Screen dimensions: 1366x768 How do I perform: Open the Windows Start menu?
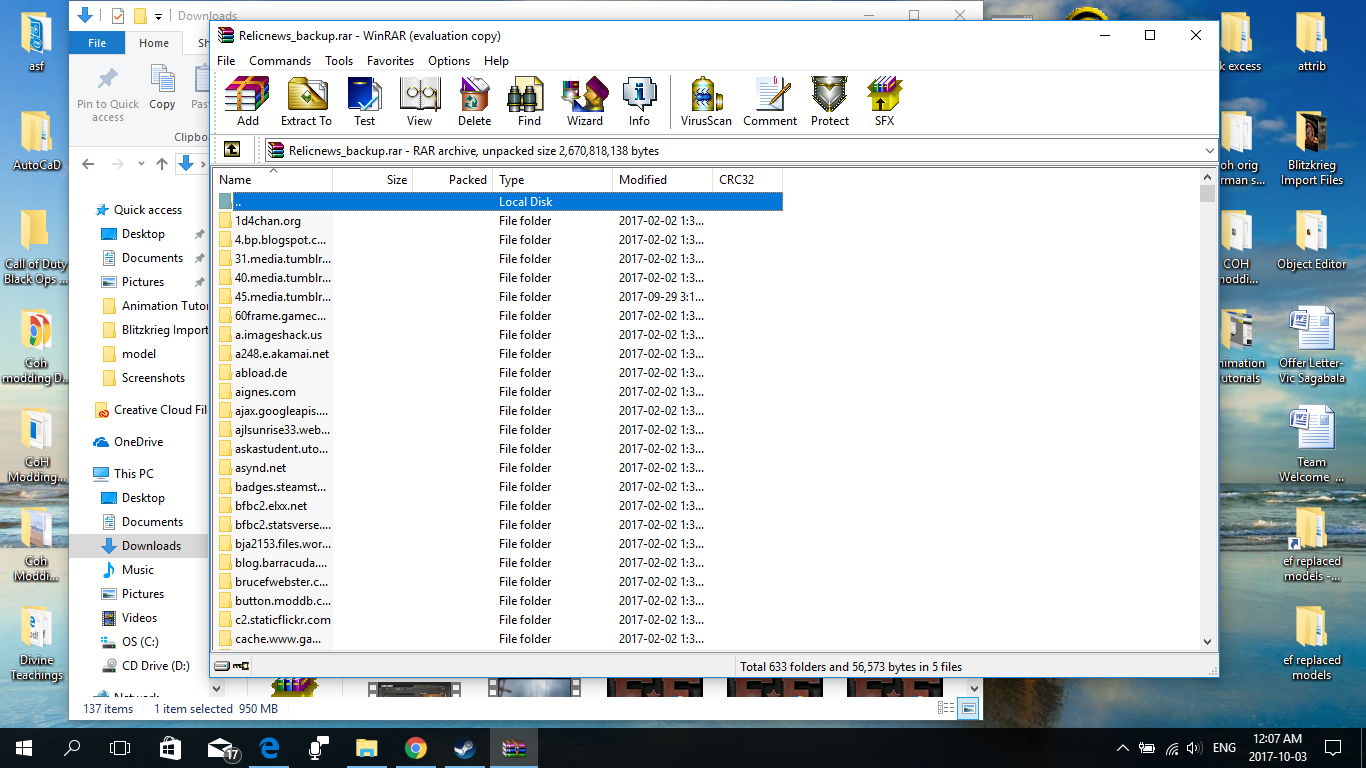click(x=24, y=748)
